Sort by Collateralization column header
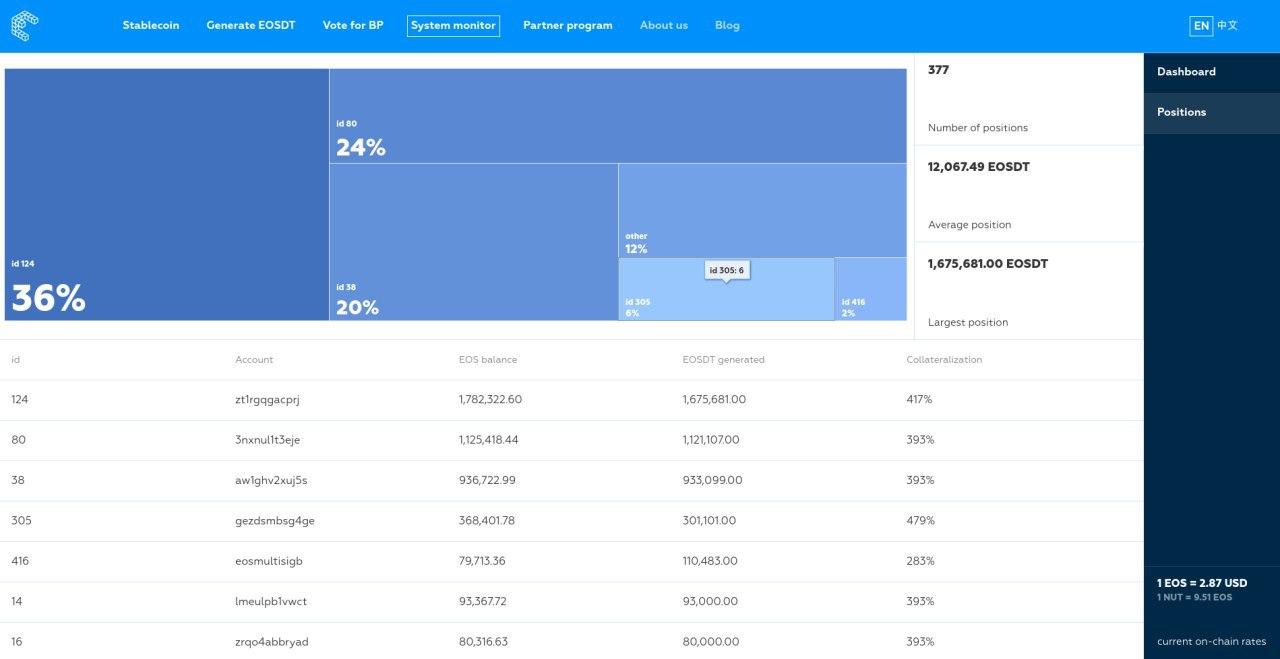This screenshot has height=659, width=1280. click(944, 360)
